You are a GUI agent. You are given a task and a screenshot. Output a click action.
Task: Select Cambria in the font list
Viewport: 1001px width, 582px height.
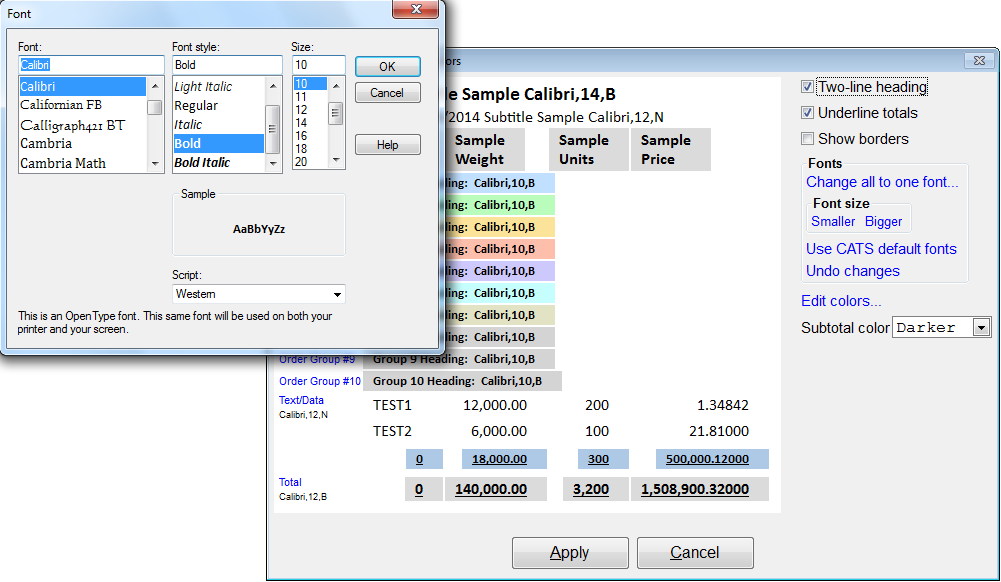(82, 144)
